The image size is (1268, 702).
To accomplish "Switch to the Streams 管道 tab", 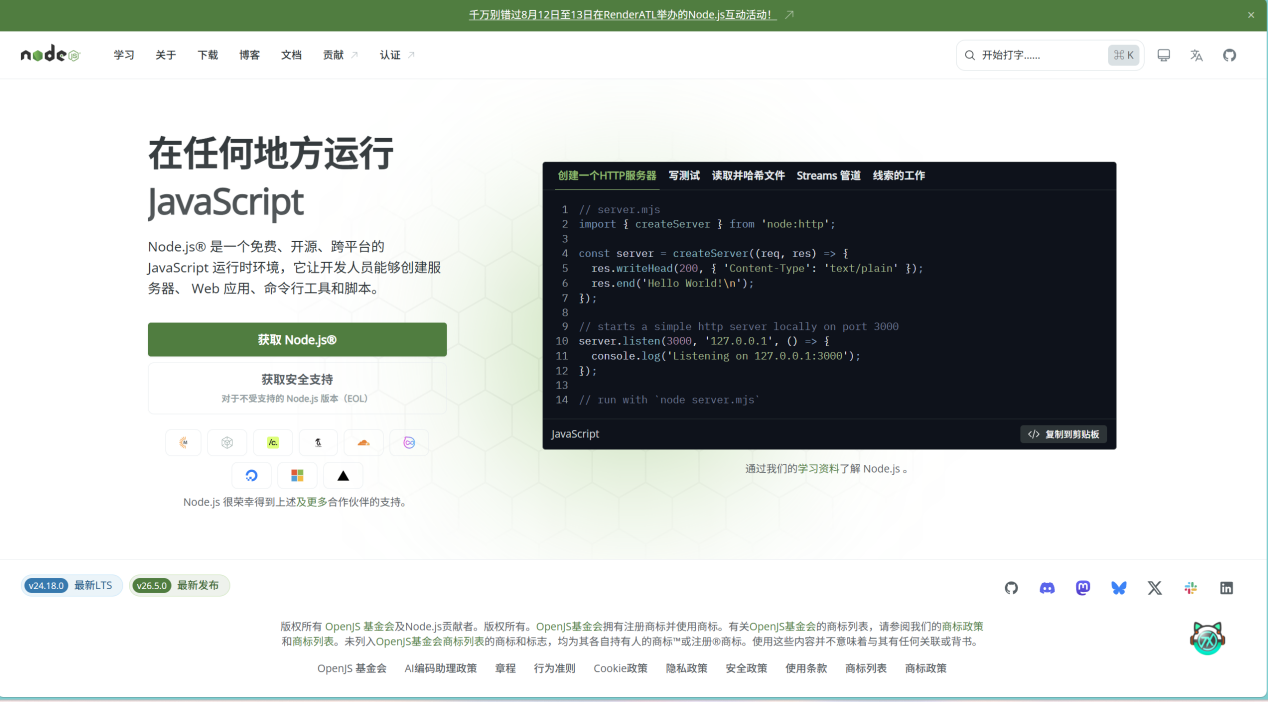I will tap(828, 175).
